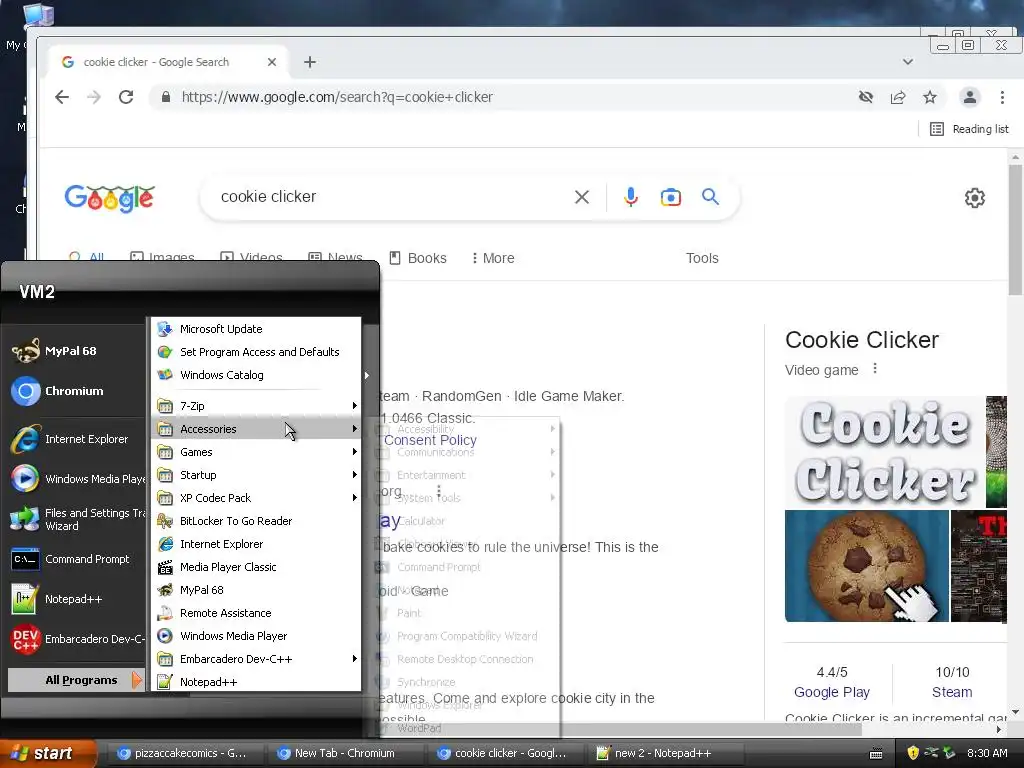Click the Cookie Clicker logo thumbnail
Viewport: 1024px width, 768px height.
885,452
